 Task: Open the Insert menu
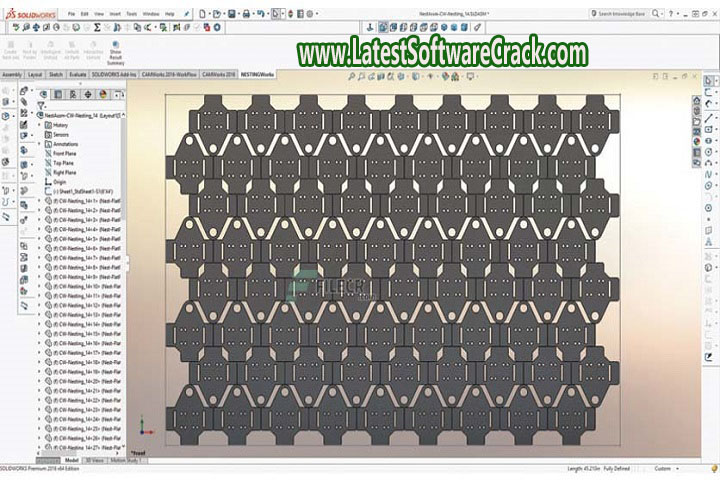pos(115,14)
